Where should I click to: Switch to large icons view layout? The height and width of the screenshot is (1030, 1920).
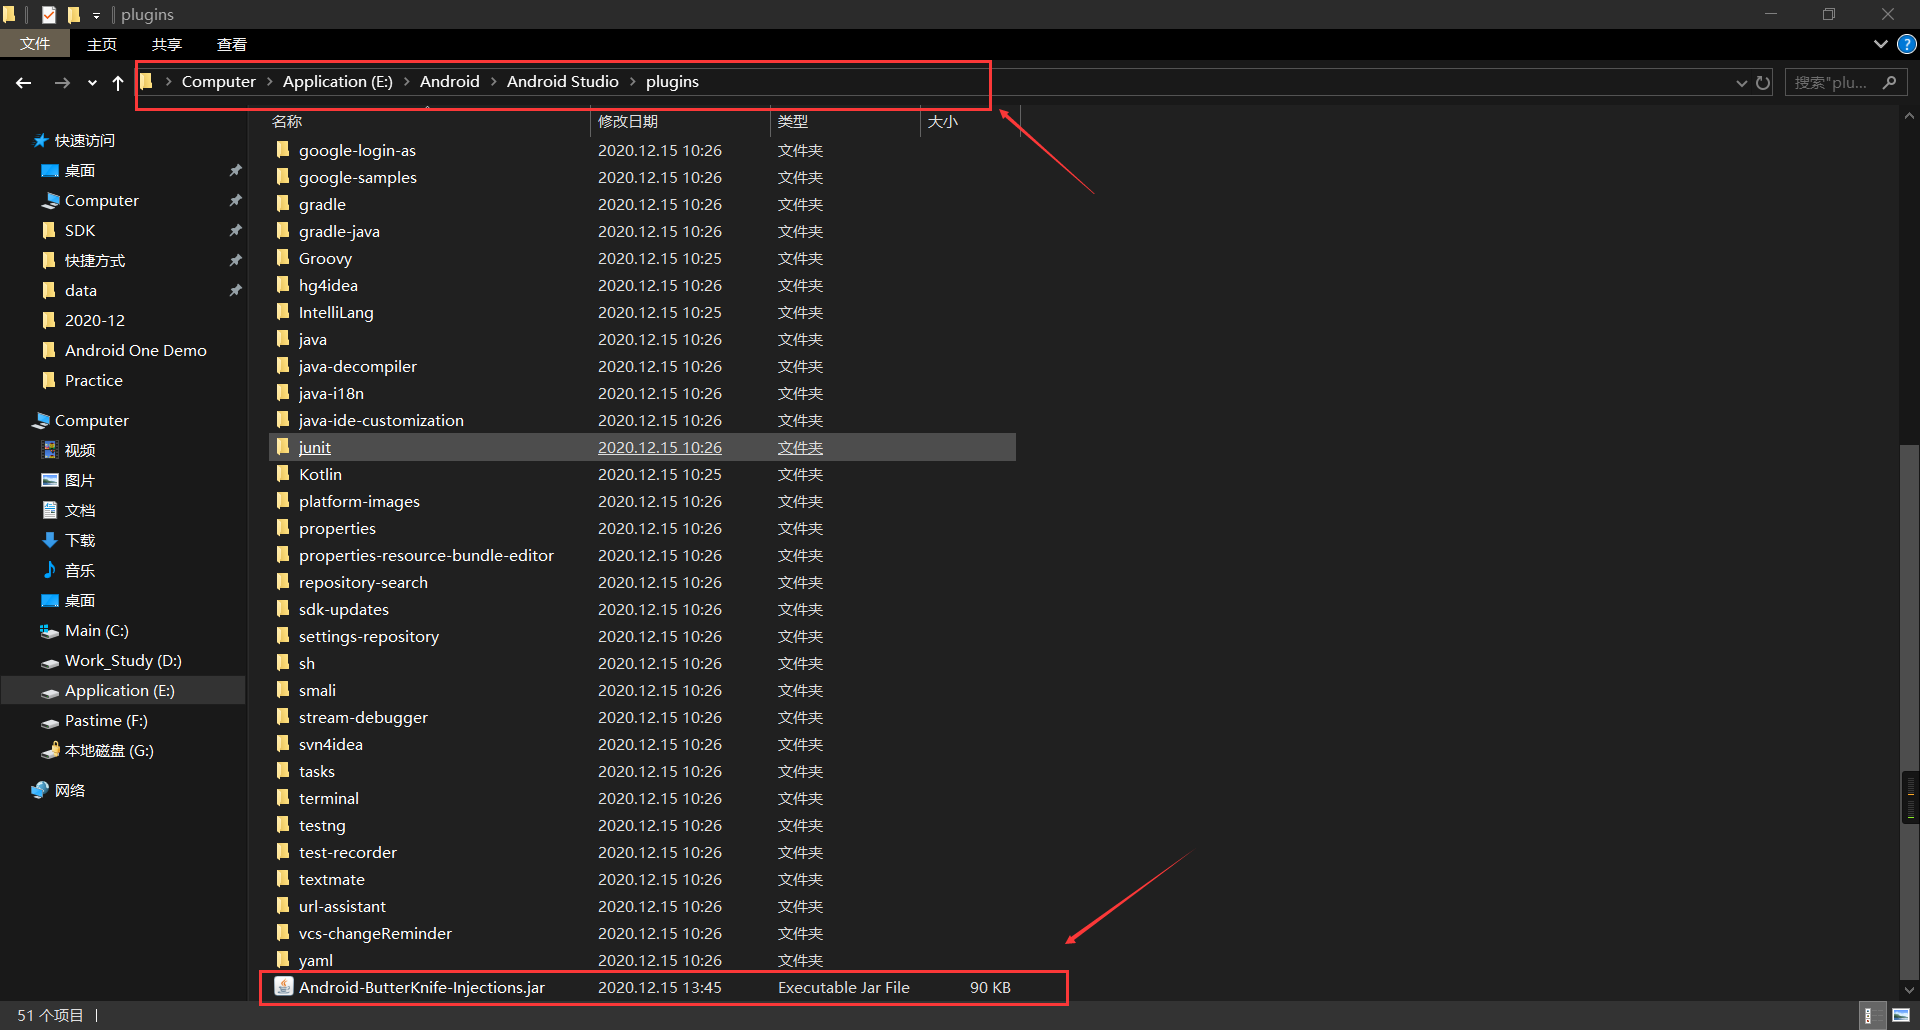[1901, 1015]
